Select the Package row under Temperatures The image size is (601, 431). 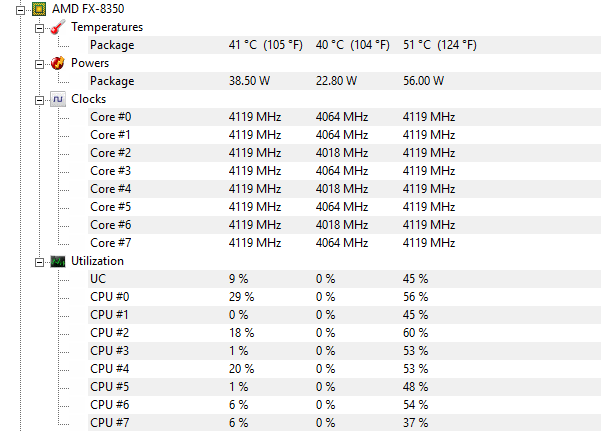(344, 45)
